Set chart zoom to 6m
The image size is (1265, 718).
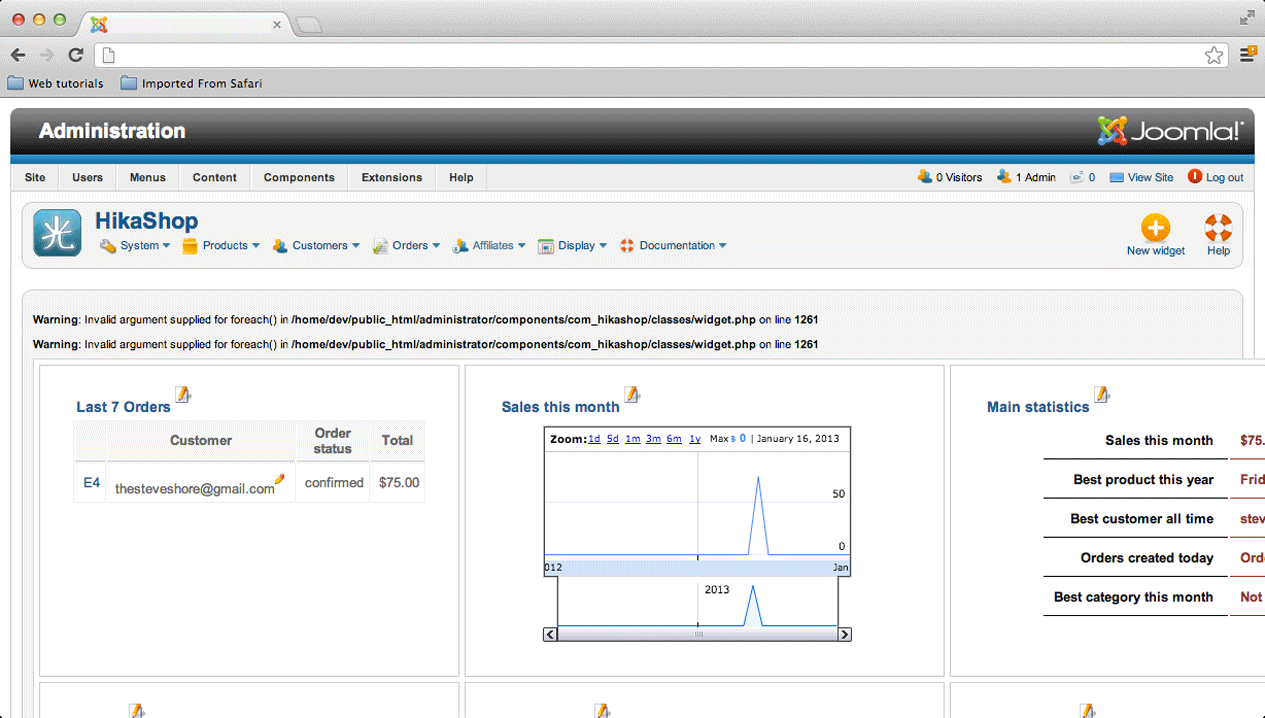tap(674, 439)
